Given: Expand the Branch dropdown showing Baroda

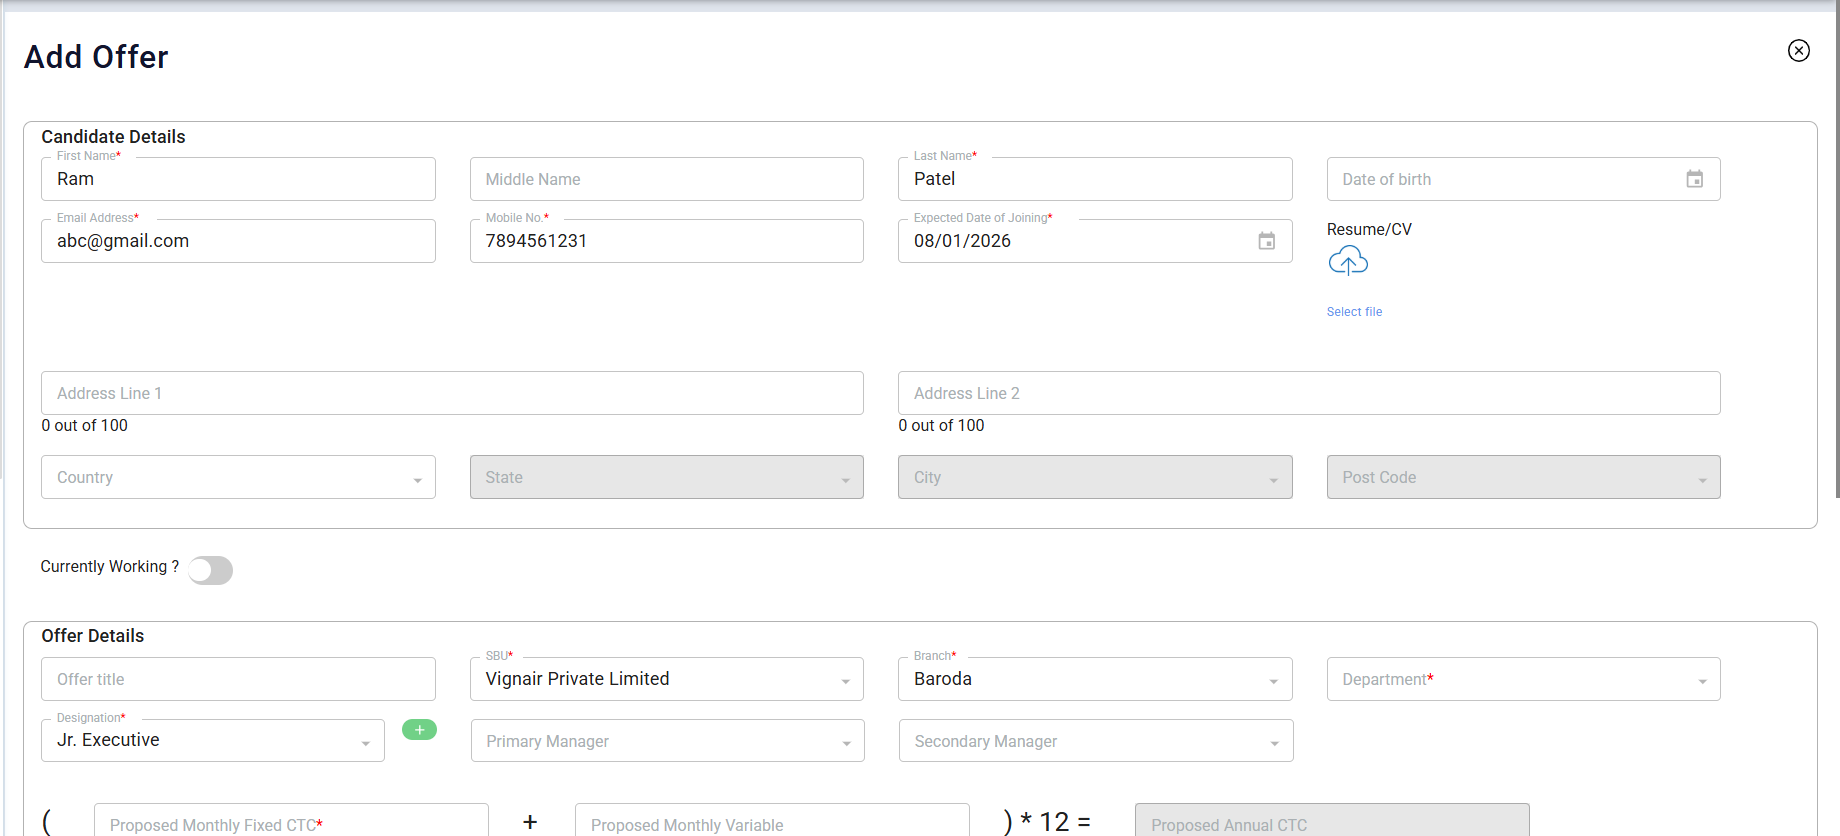Looking at the screenshot, I should 1095,679.
